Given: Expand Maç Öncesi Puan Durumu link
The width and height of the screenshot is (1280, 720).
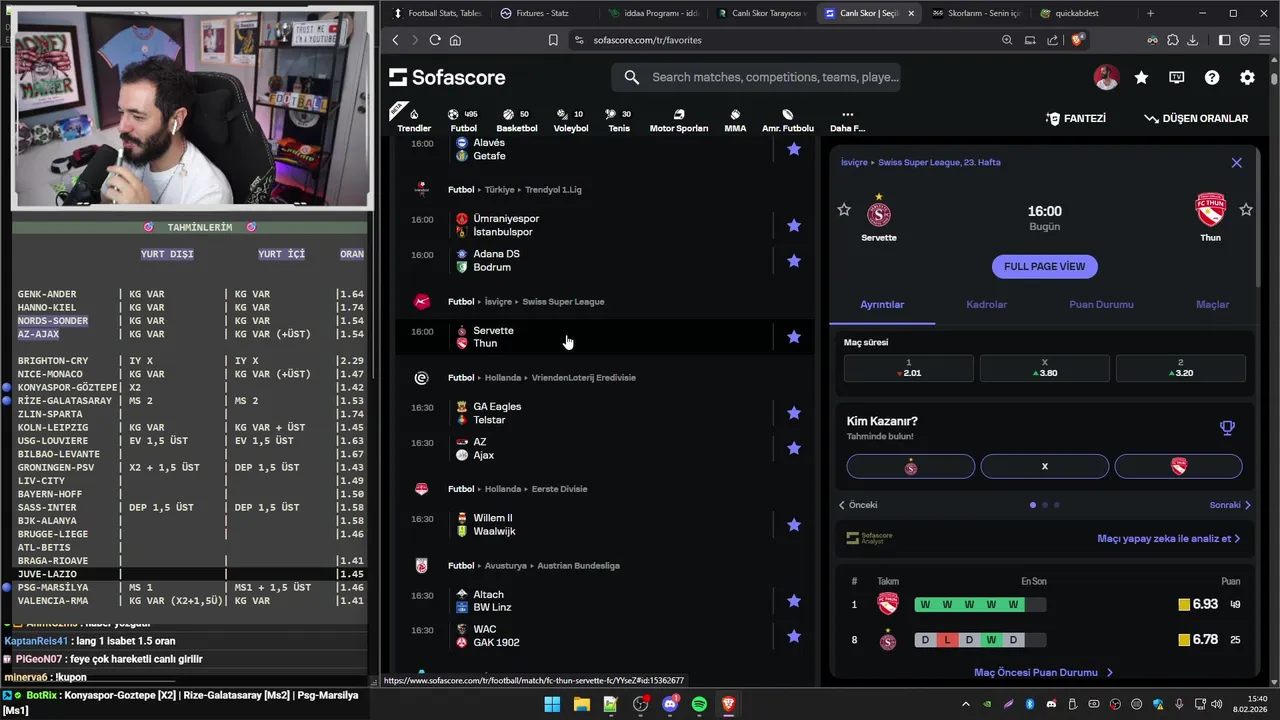Looking at the screenshot, I should coord(1043,672).
